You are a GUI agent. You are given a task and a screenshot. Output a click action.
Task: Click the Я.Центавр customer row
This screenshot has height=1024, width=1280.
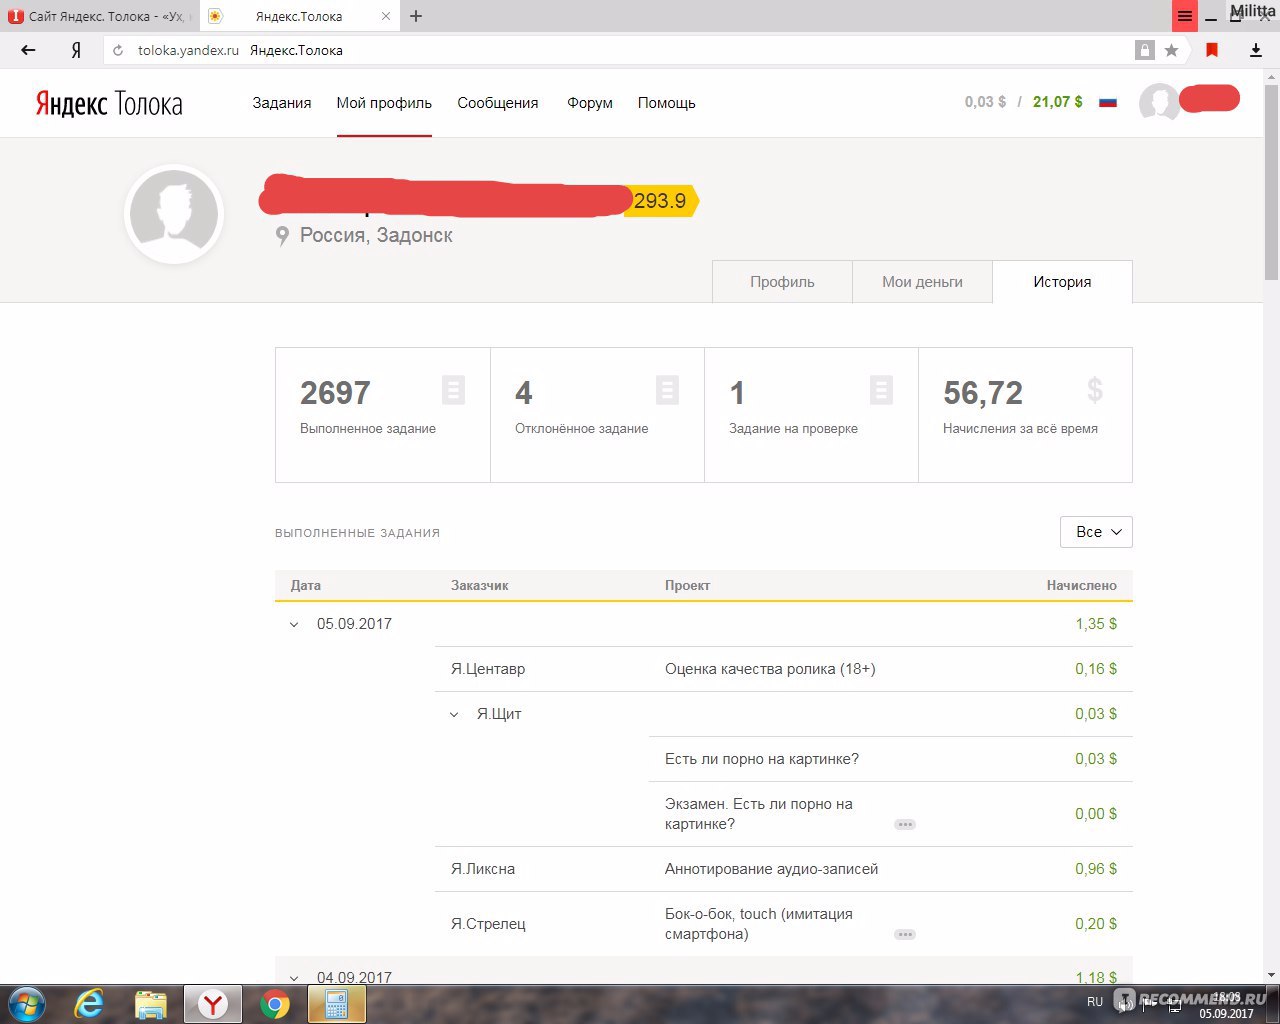tap(488, 669)
